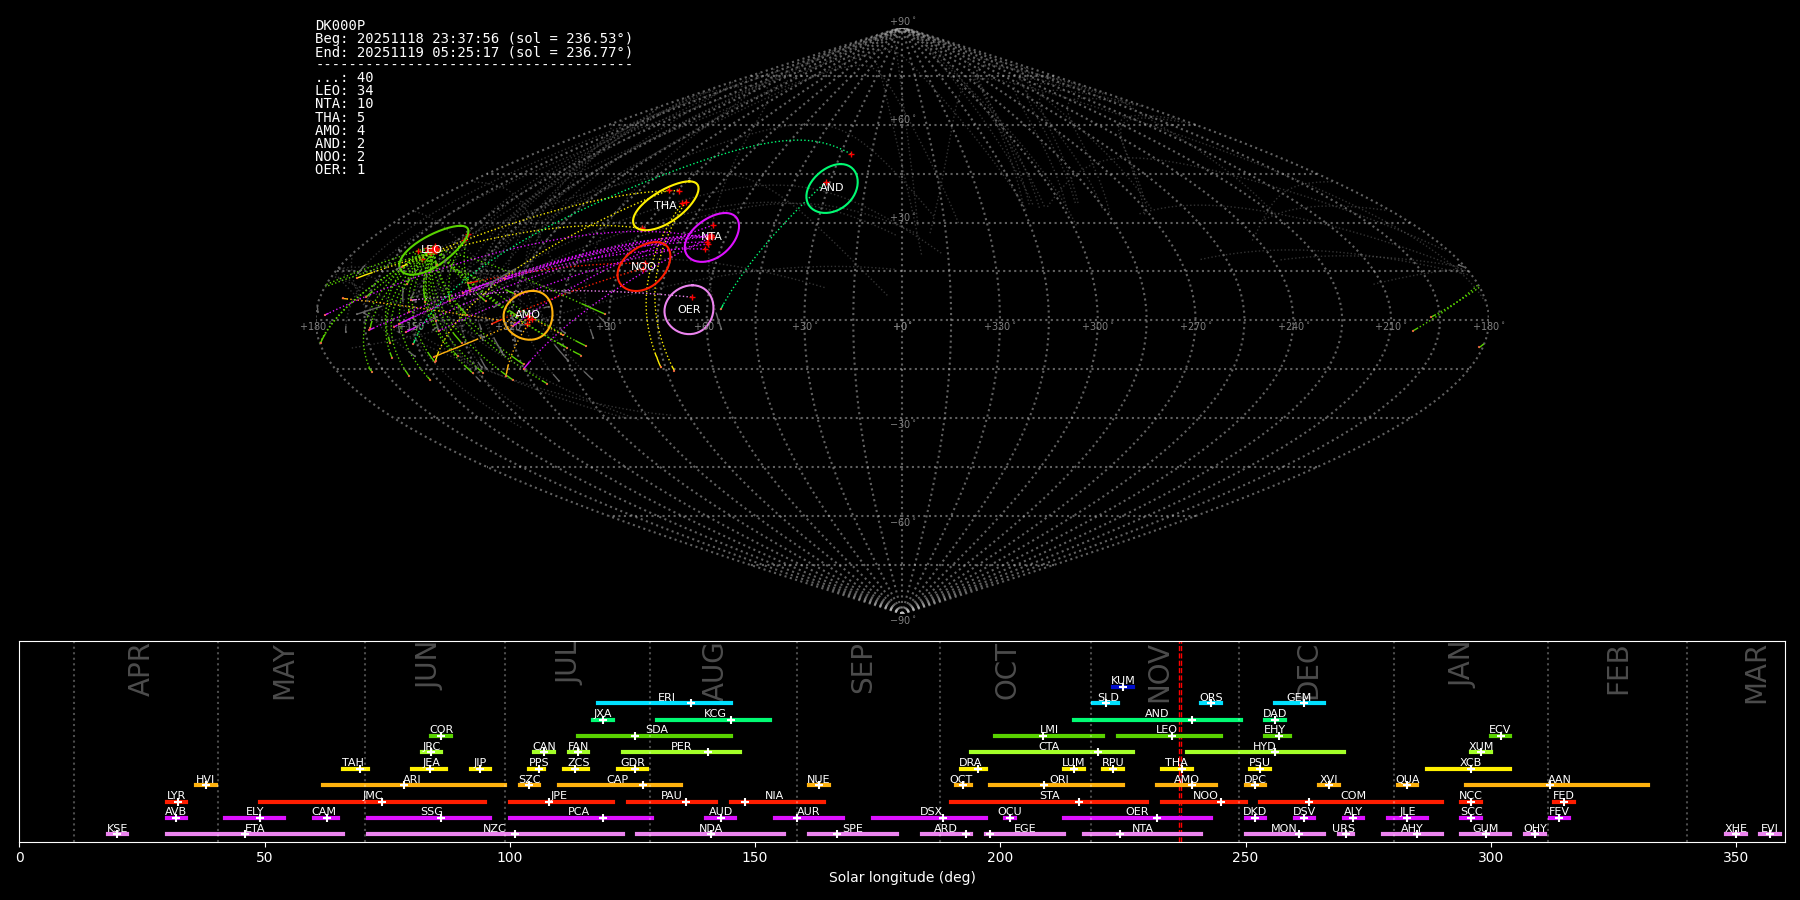The height and width of the screenshot is (900, 1800).
Task: Click the PER shower bar in timeline
Action: pos(681,752)
